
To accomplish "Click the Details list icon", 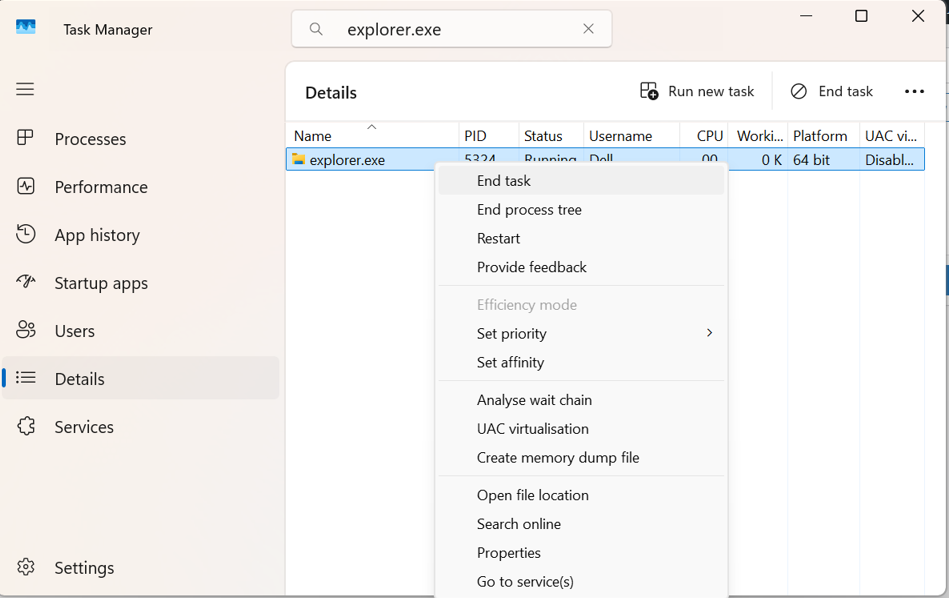I will pos(25,378).
